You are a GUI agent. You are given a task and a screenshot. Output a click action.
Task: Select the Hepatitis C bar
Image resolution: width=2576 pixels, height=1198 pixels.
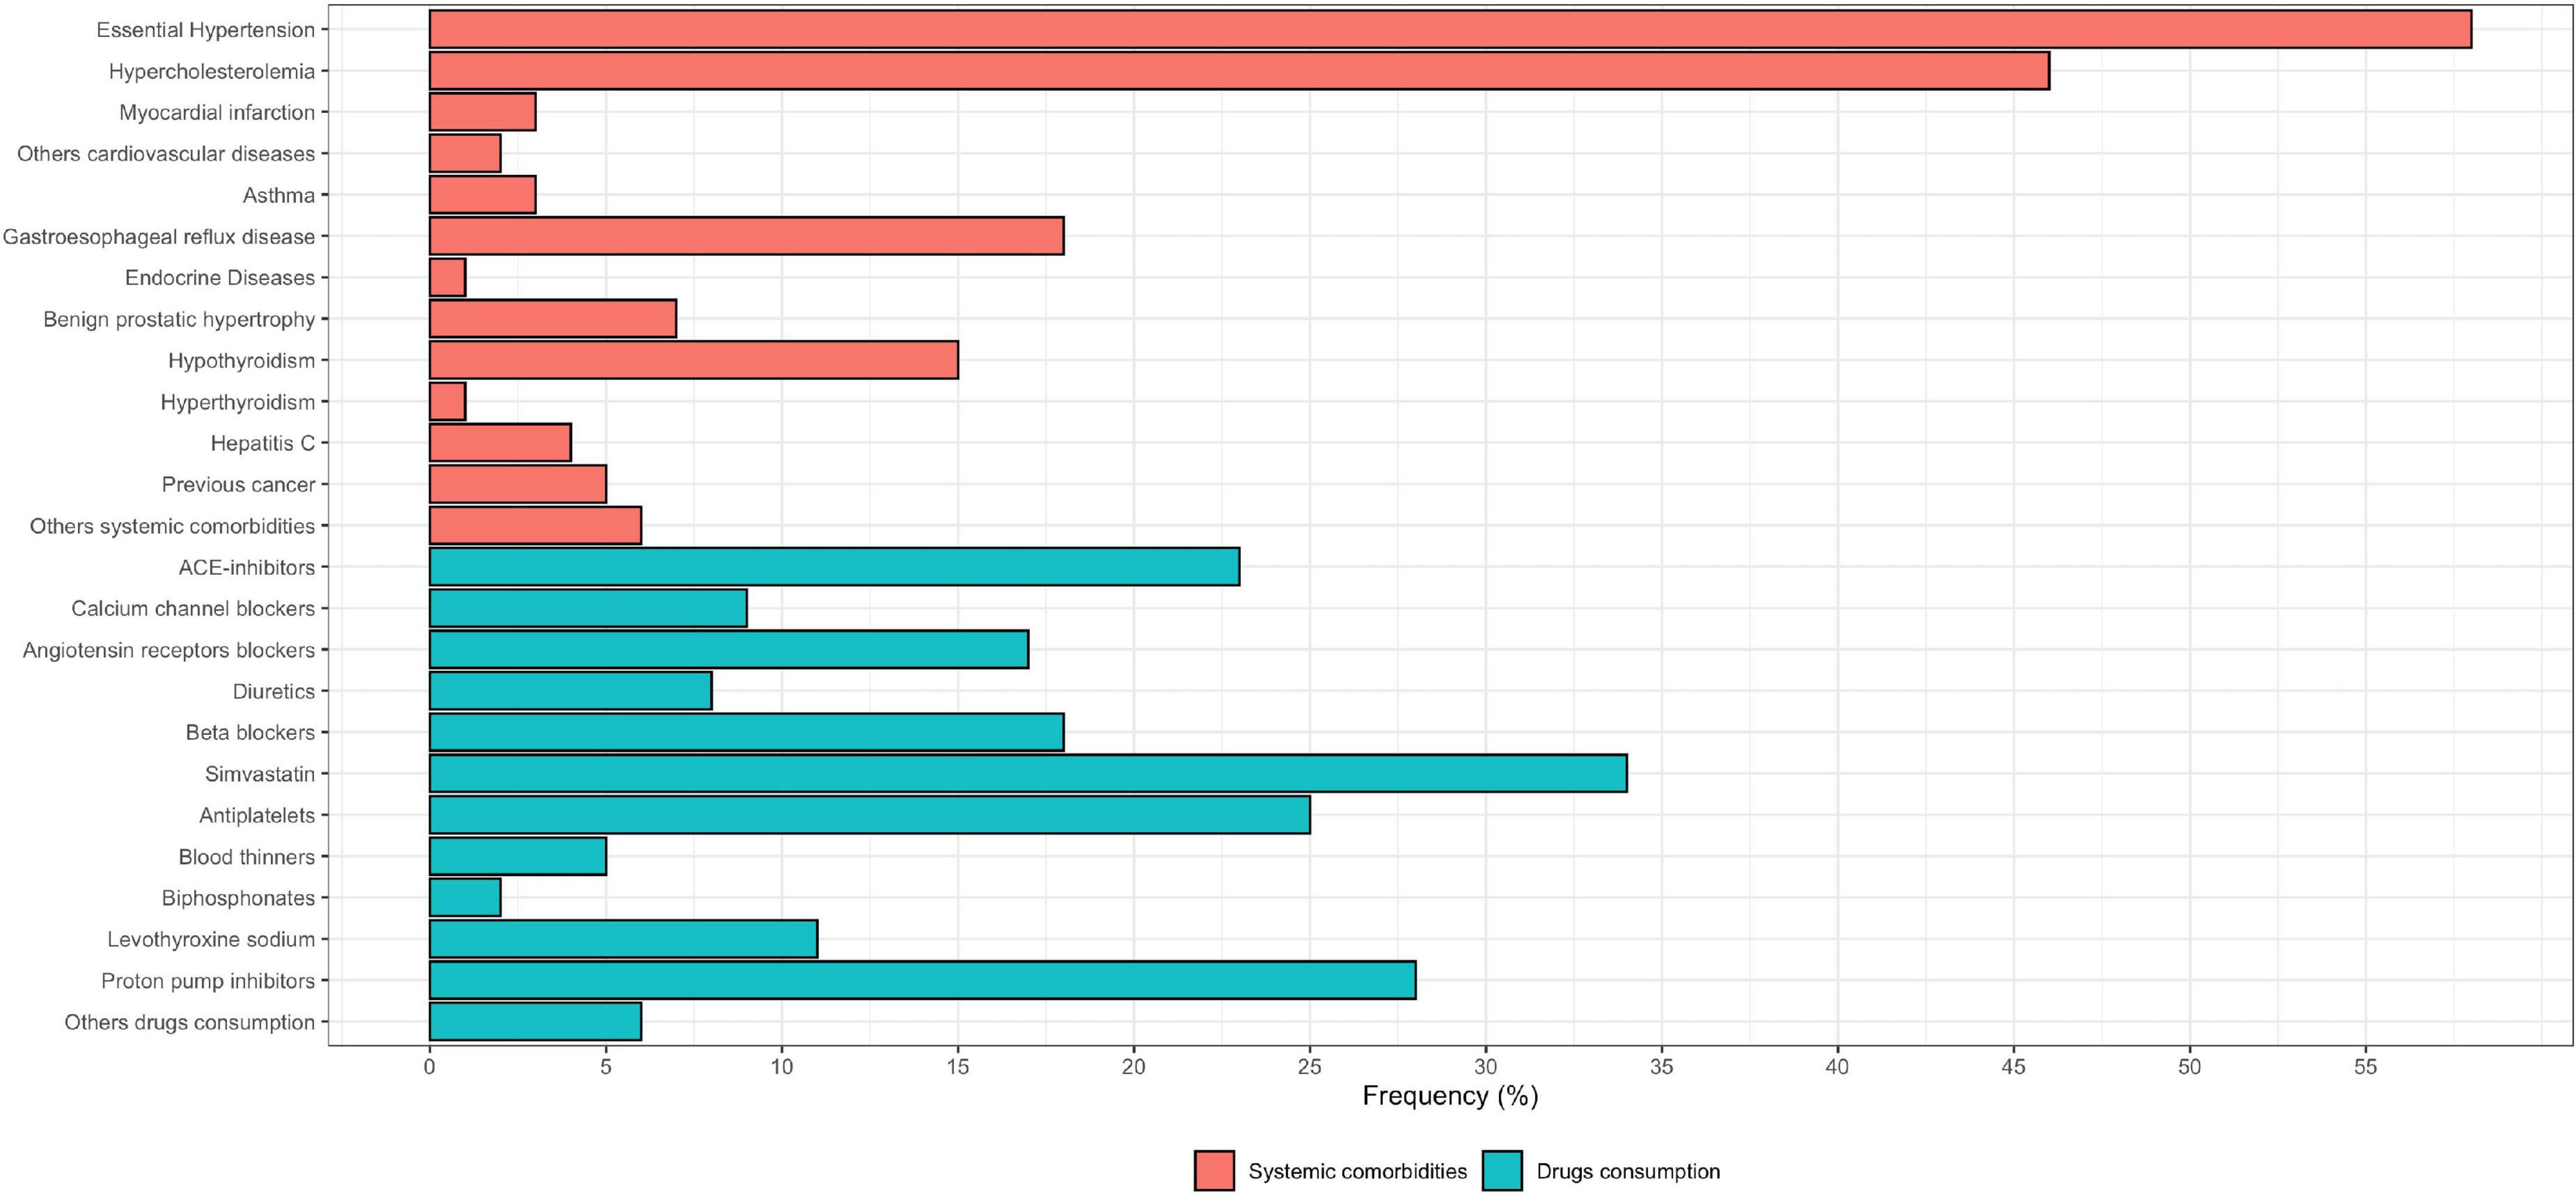pyautogui.click(x=500, y=443)
